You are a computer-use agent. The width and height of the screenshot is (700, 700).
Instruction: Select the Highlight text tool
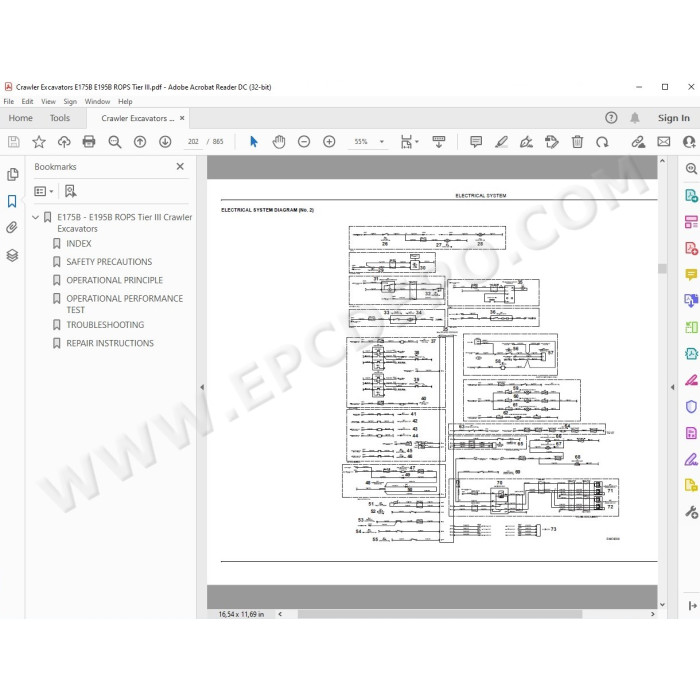point(501,142)
